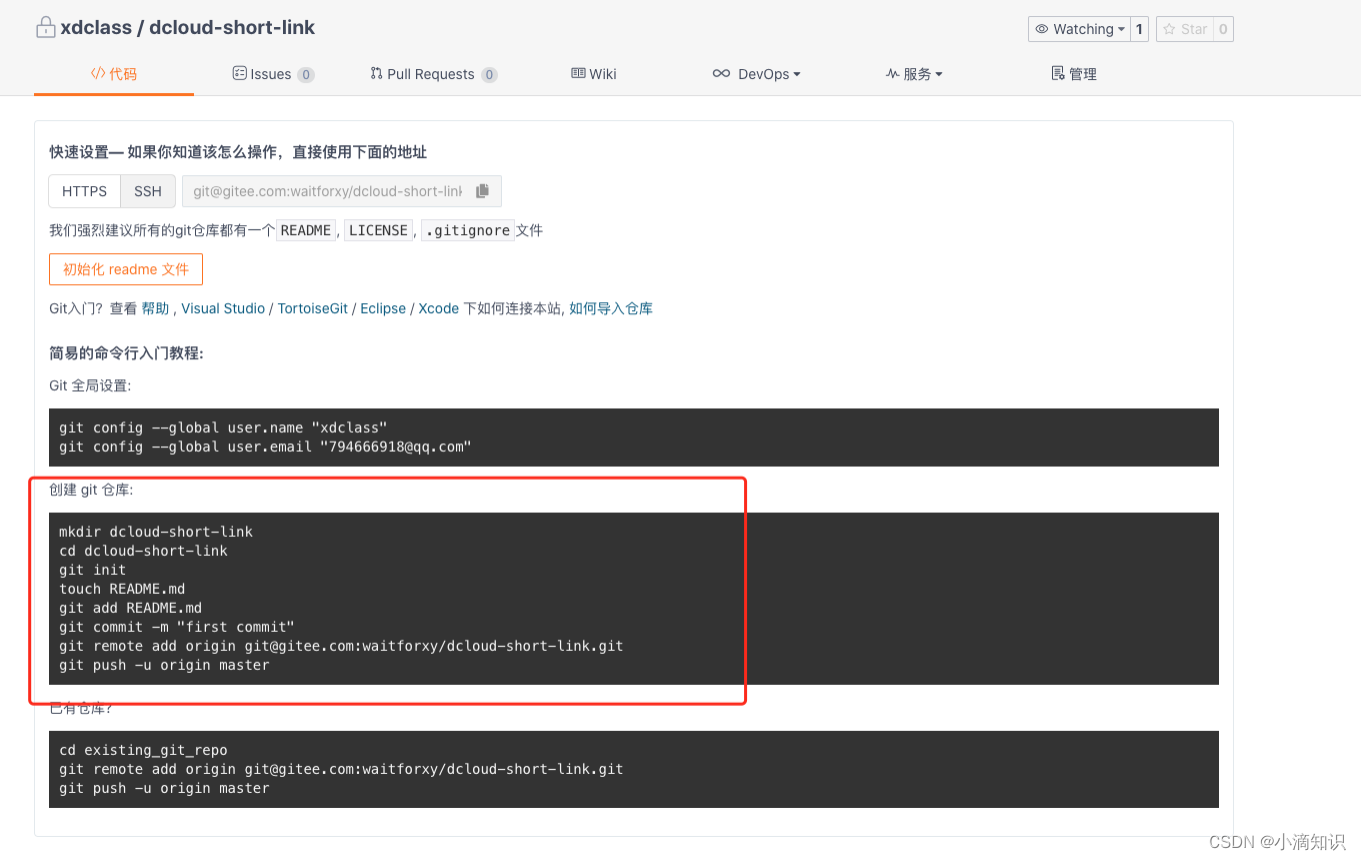The image size is (1361, 860).
Task: Click the mkdir dcloud-short-link command line
Action: [x=156, y=532]
